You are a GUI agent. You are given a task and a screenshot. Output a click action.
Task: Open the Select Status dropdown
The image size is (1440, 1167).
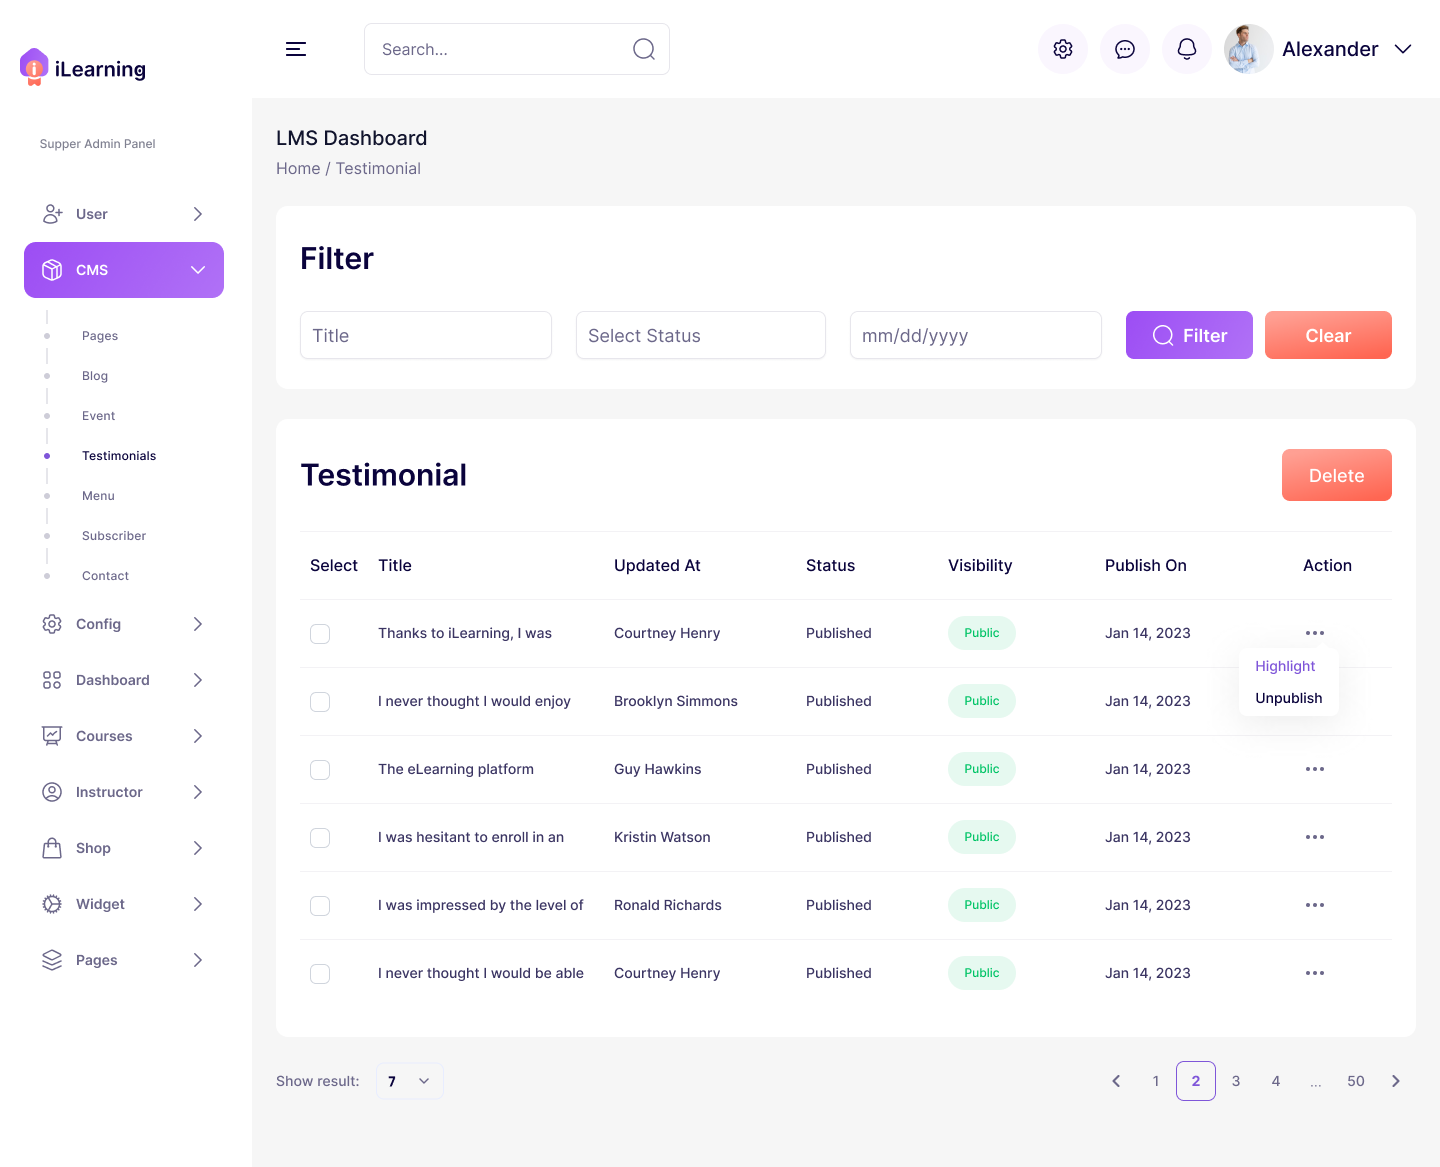pos(701,335)
